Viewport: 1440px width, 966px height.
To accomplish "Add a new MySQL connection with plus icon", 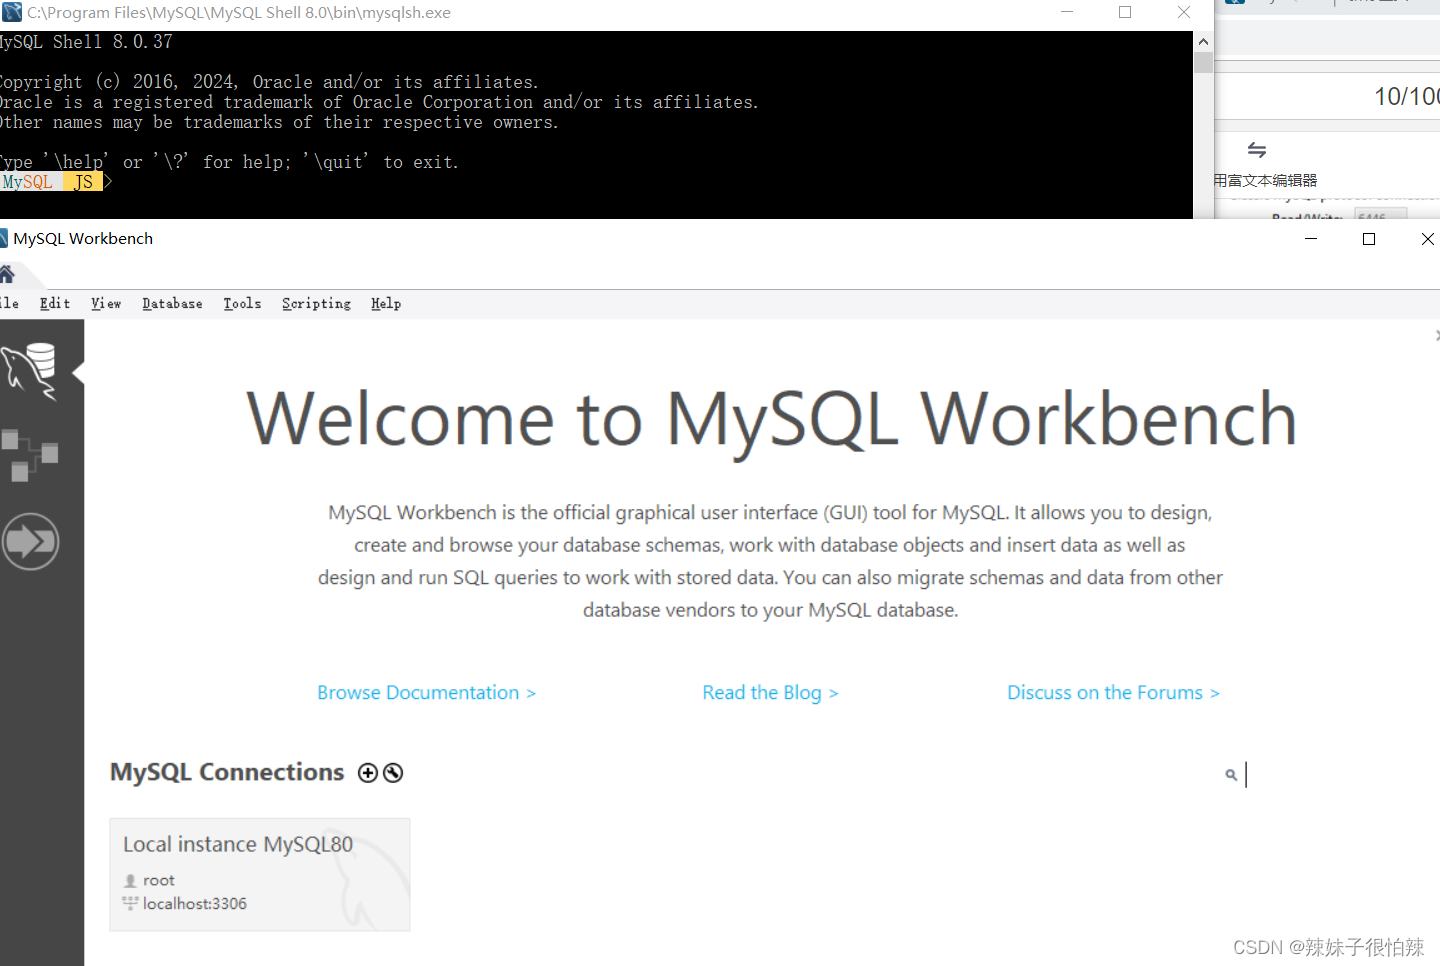I will click(x=368, y=773).
